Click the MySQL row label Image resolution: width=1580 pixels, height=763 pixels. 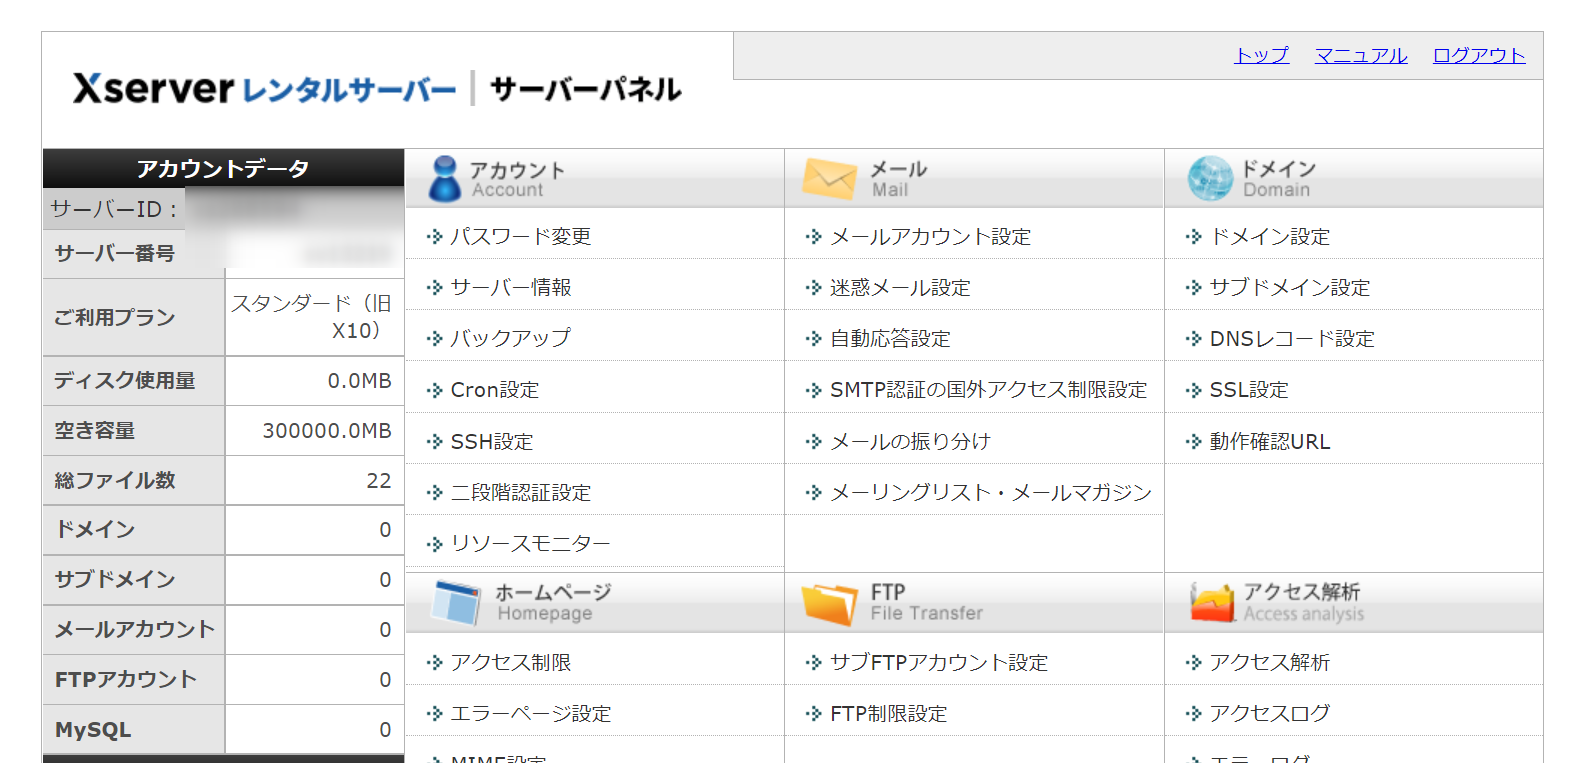93,730
